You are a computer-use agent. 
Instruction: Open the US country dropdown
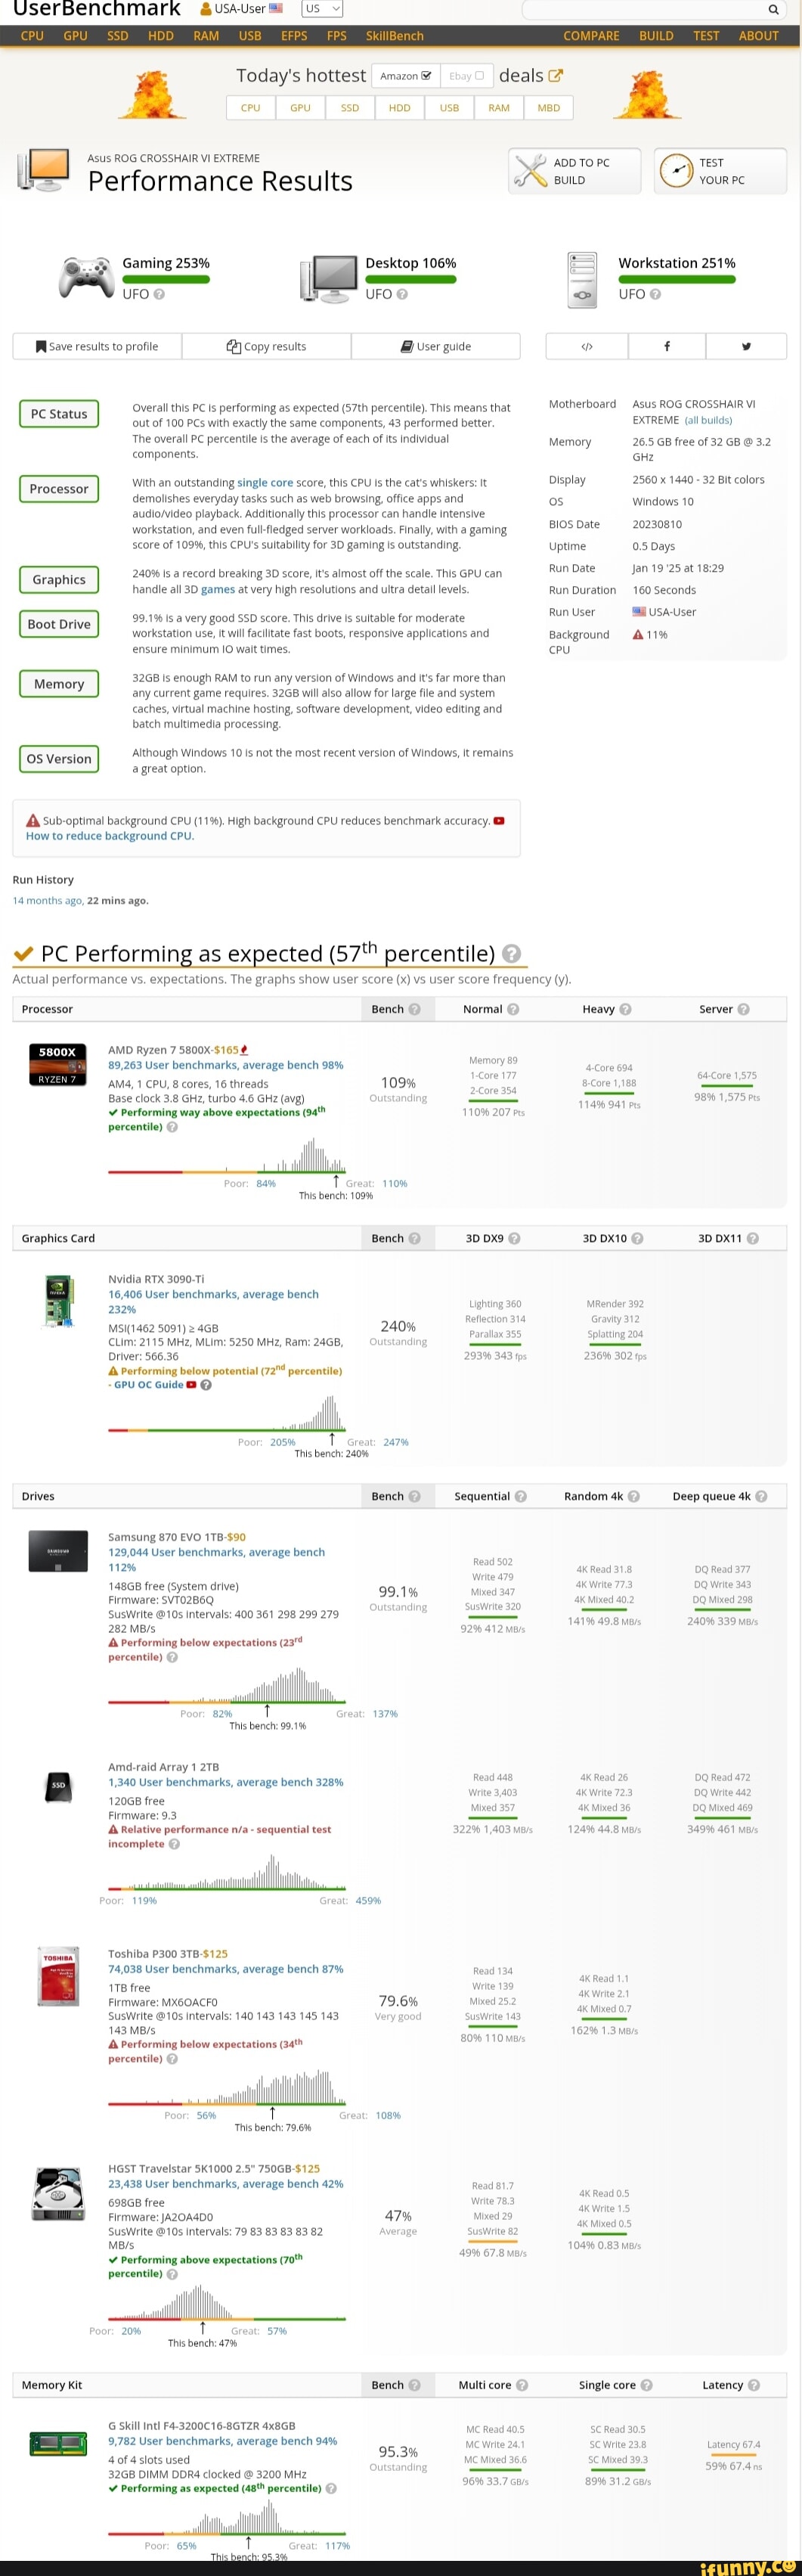(322, 9)
